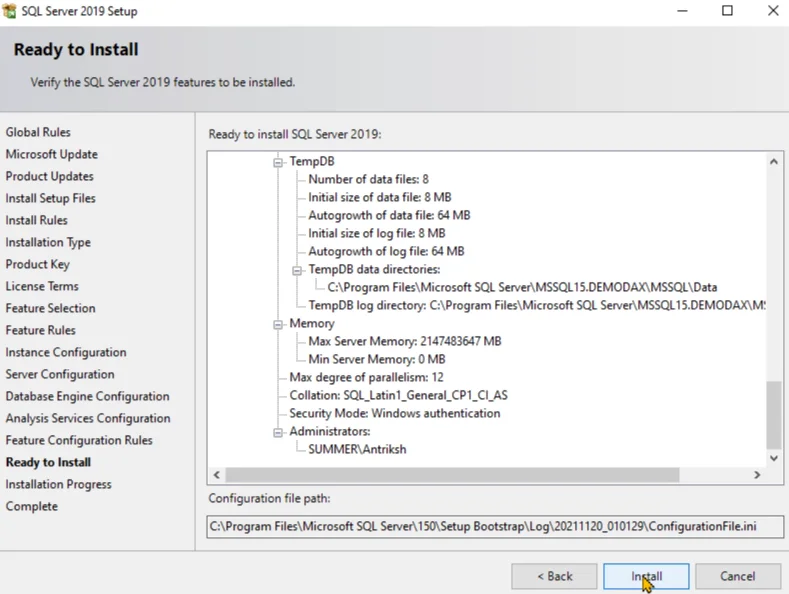Select Global Rules step in sidebar

pos(38,132)
